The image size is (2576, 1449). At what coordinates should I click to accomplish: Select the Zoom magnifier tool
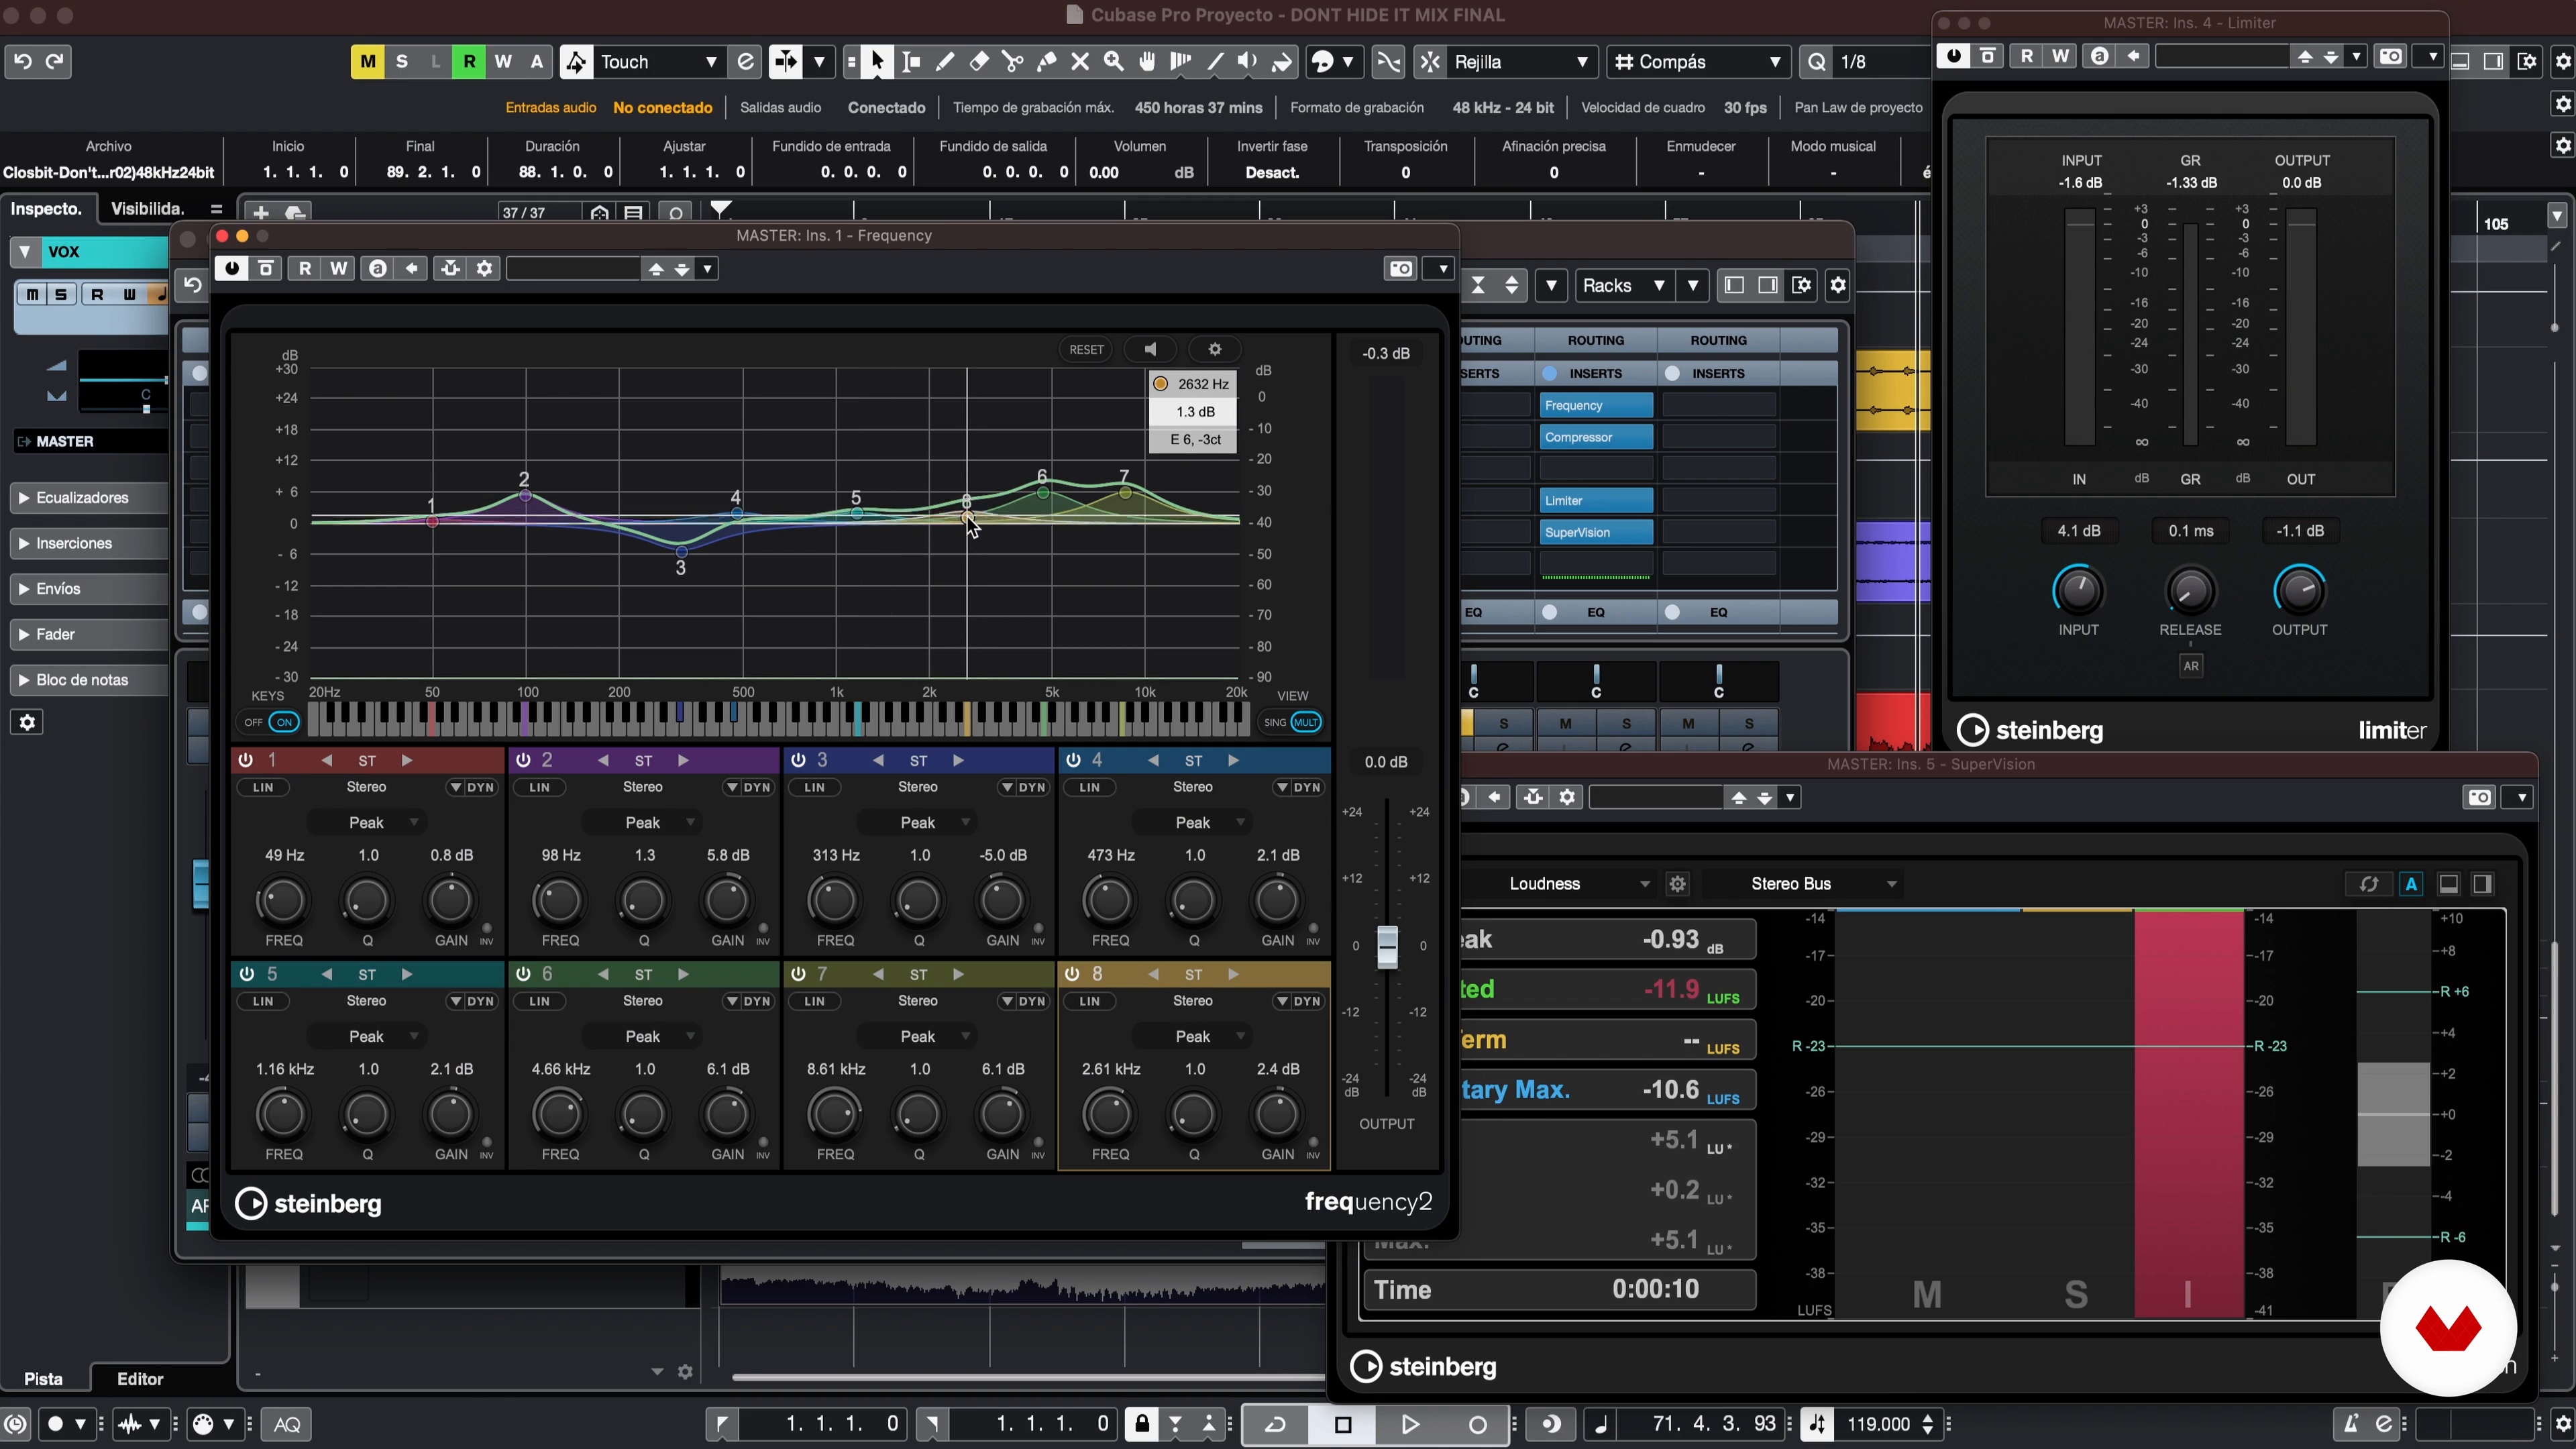(1114, 61)
